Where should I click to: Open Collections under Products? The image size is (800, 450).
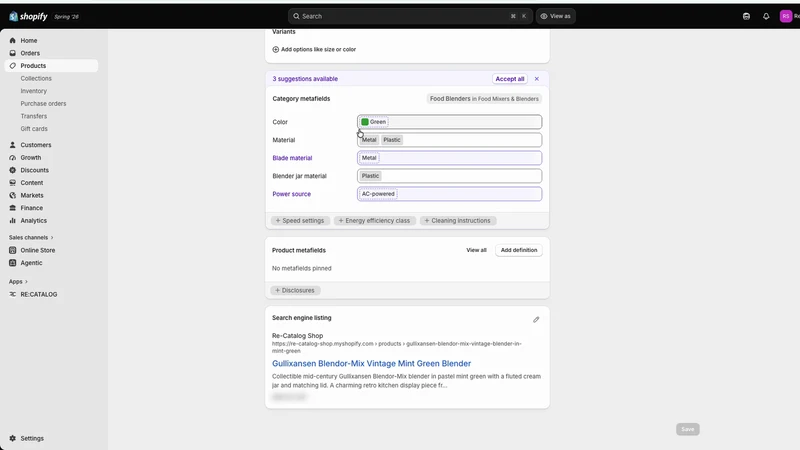click(x=36, y=79)
